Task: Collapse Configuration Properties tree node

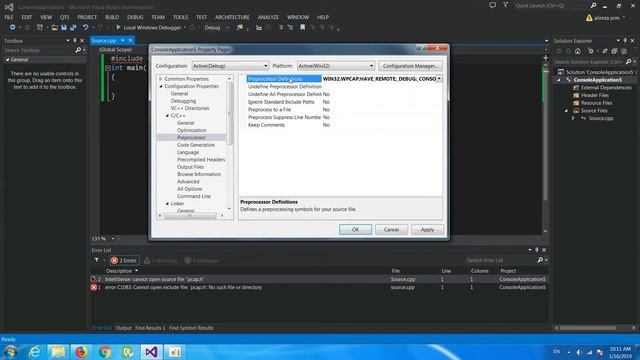Action: point(161,86)
